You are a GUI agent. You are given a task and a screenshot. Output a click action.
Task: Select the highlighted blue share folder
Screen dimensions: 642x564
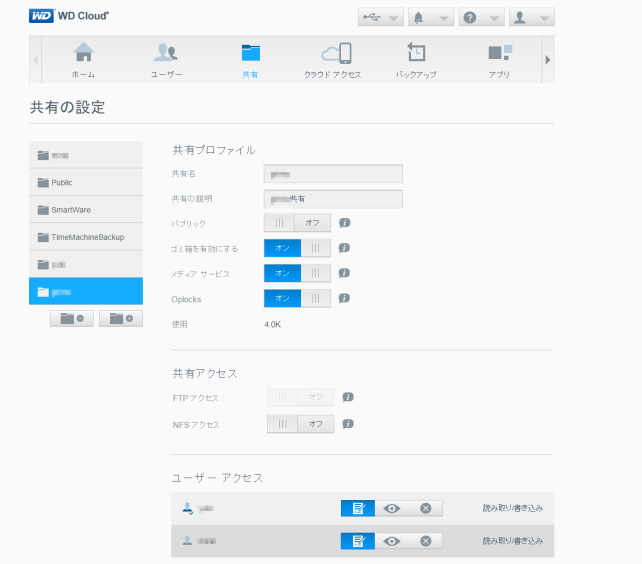86,291
